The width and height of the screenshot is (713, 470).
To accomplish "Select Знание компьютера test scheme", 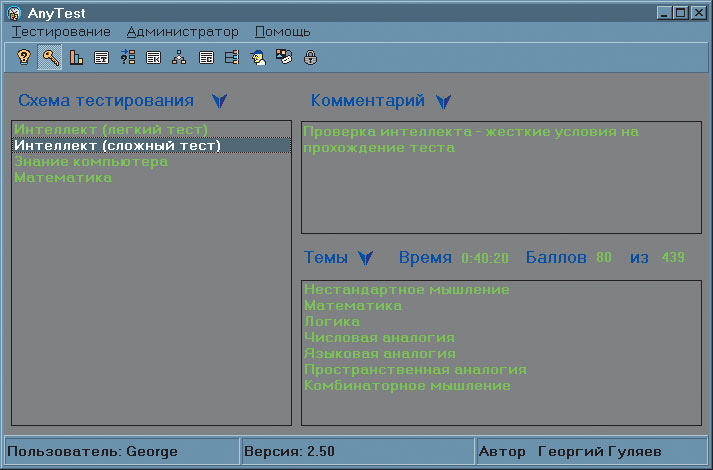I will [91, 162].
